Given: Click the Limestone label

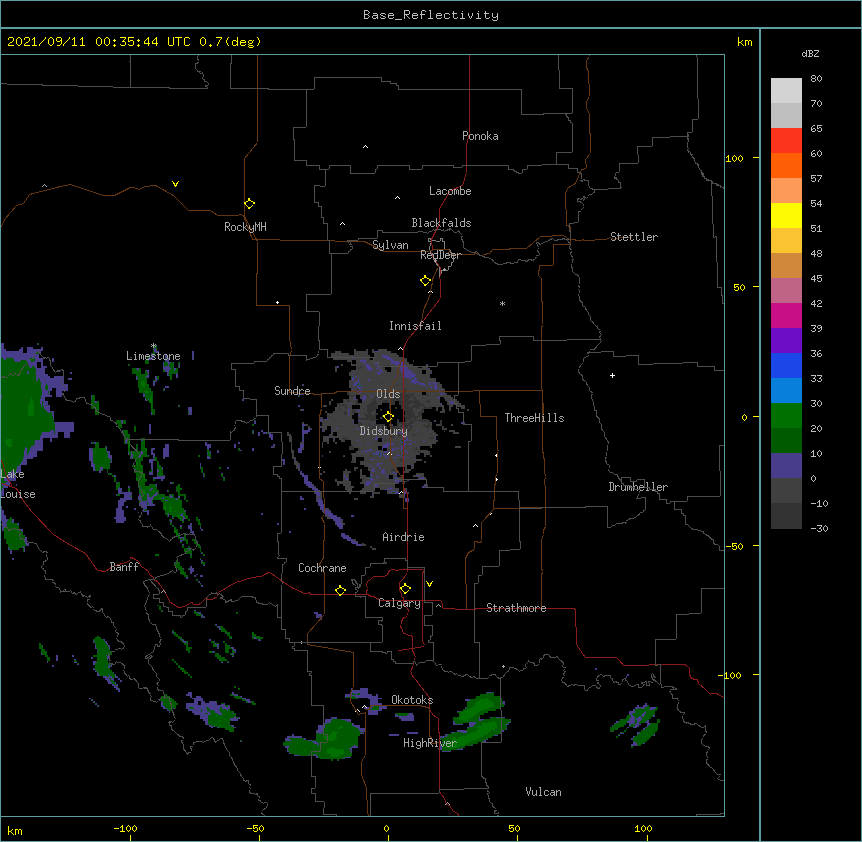Looking at the screenshot, I should pos(153,356).
